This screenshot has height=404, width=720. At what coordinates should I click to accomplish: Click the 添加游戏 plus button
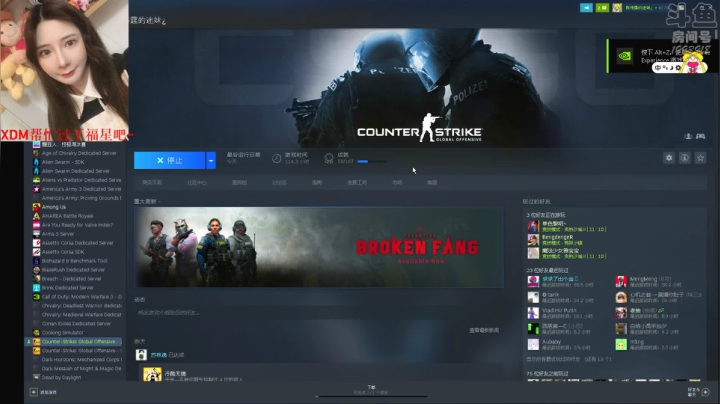(x=34, y=392)
